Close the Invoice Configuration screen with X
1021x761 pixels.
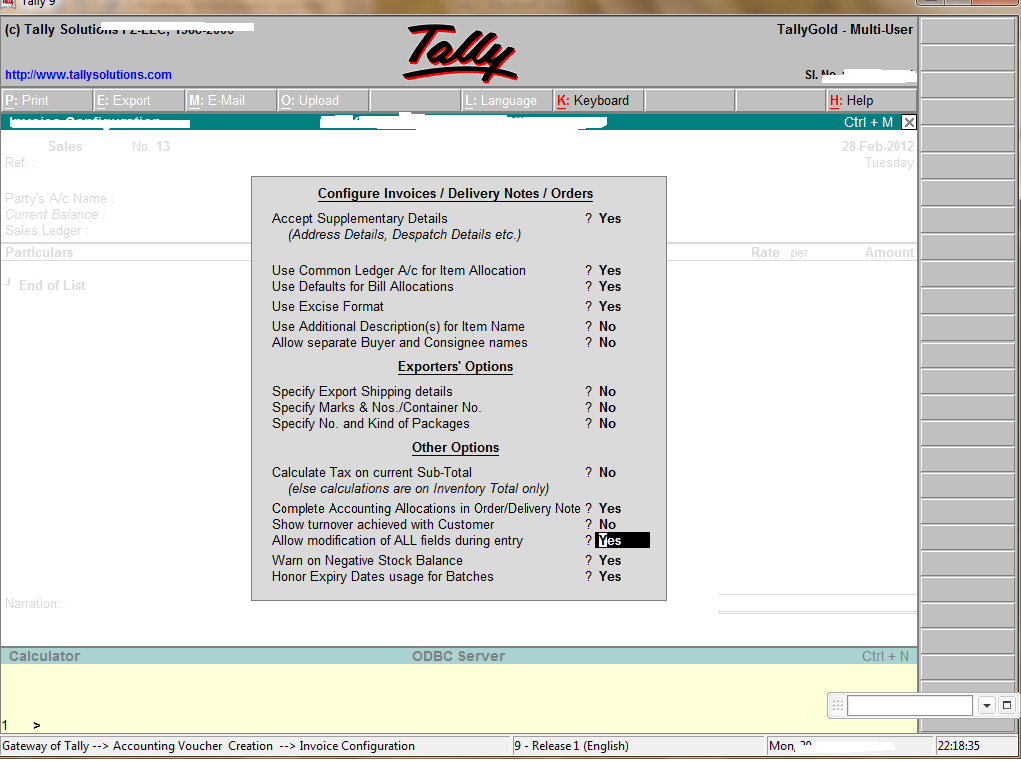(909, 122)
